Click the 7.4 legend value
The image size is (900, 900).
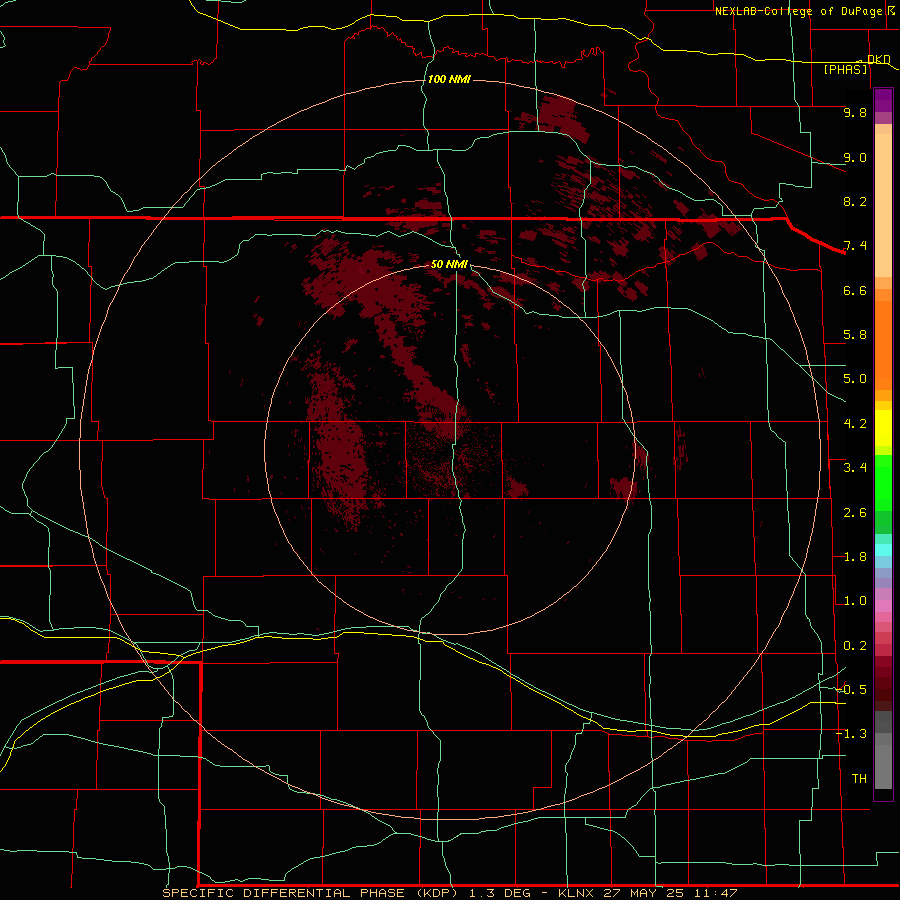click(x=855, y=246)
